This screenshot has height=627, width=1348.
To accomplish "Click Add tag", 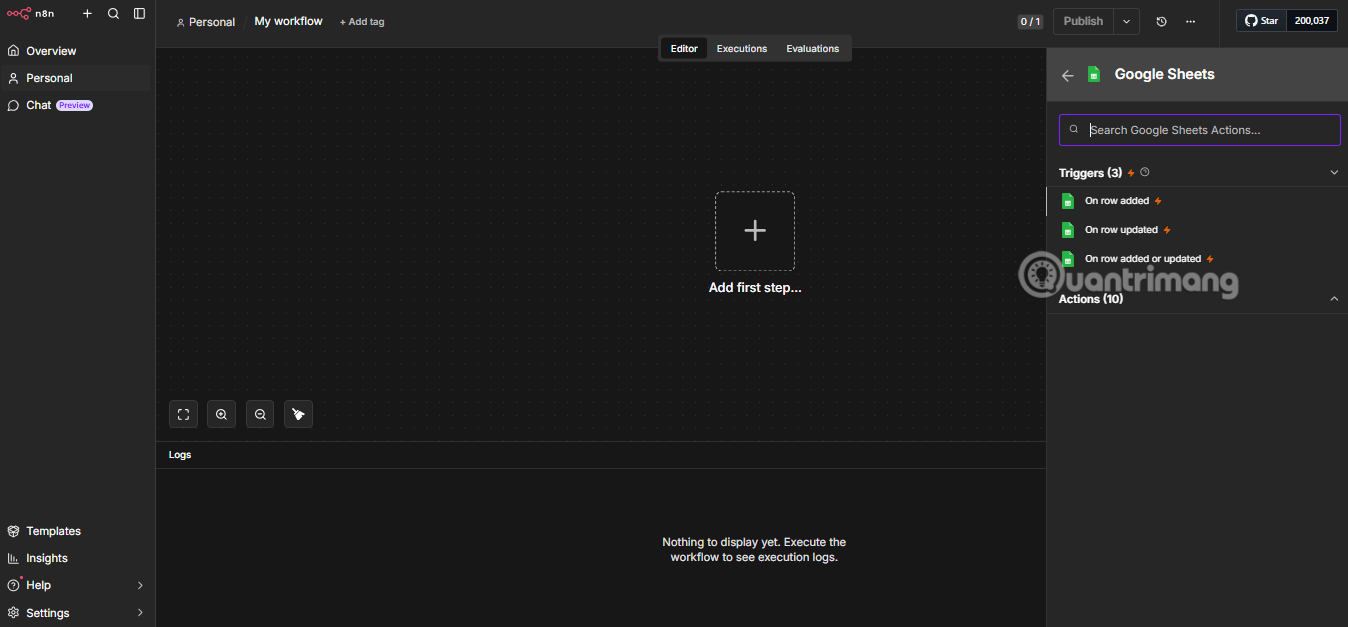I will [x=362, y=22].
